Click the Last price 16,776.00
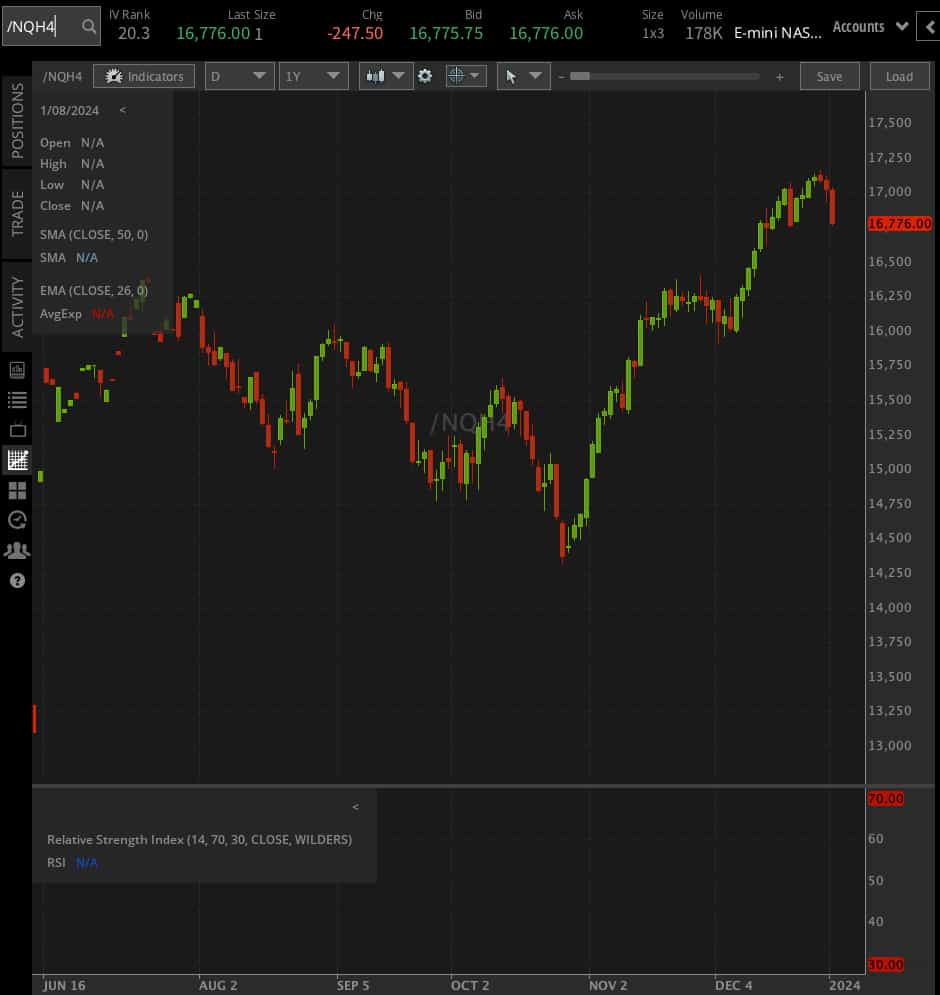 [x=213, y=33]
